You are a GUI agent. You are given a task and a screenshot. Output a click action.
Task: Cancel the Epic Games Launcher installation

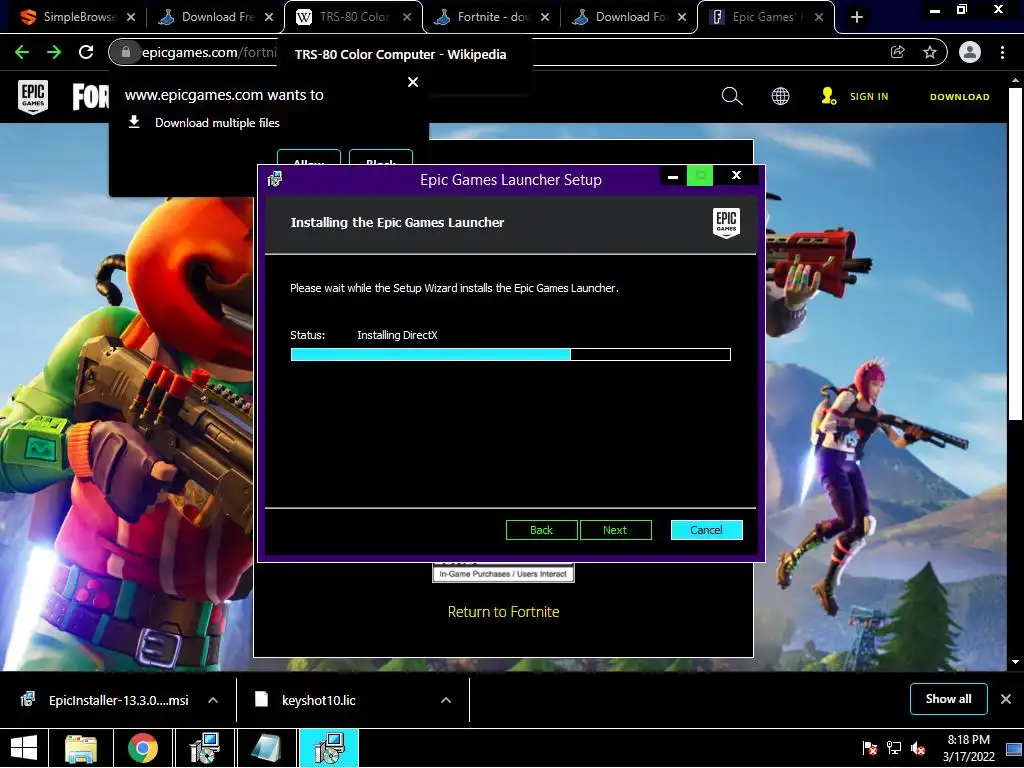(707, 530)
